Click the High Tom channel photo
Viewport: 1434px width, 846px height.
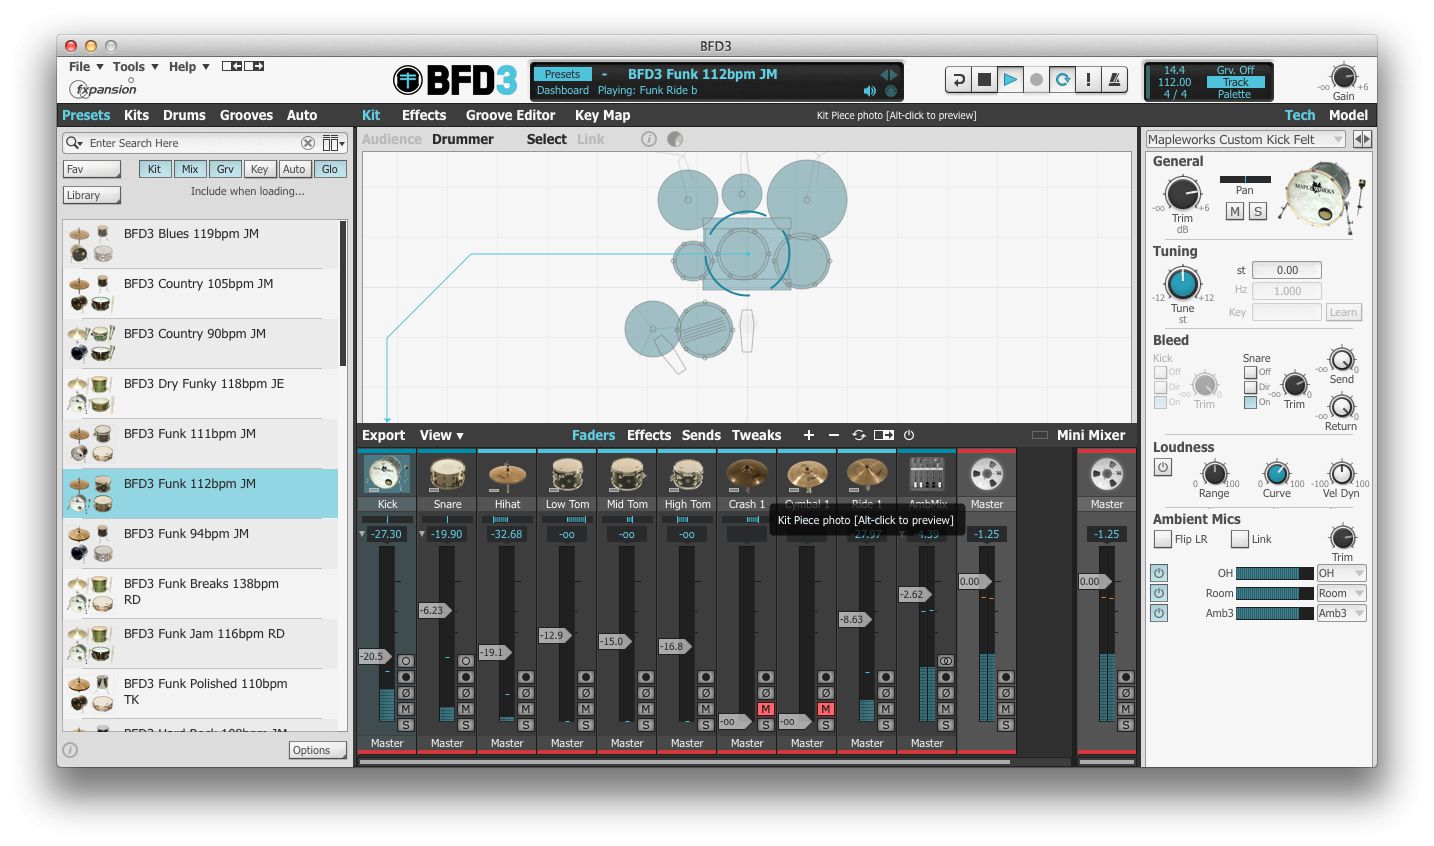687,475
